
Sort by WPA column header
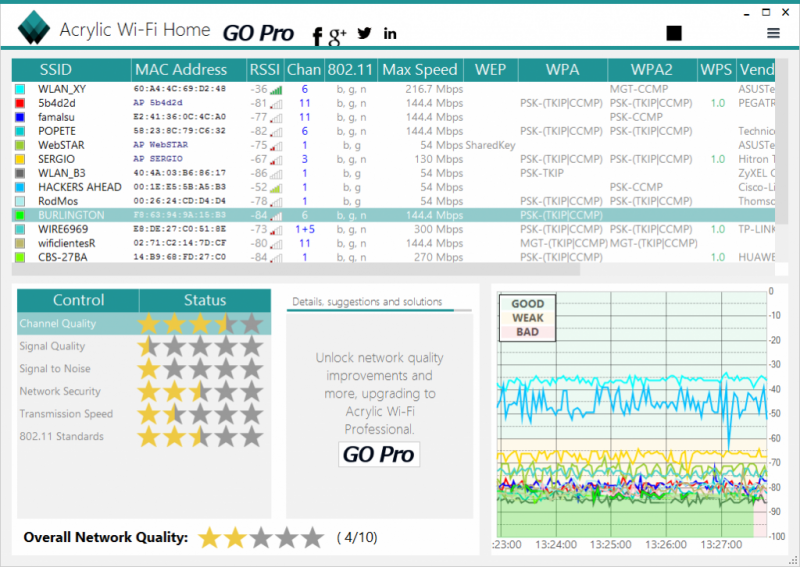tap(563, 70)
